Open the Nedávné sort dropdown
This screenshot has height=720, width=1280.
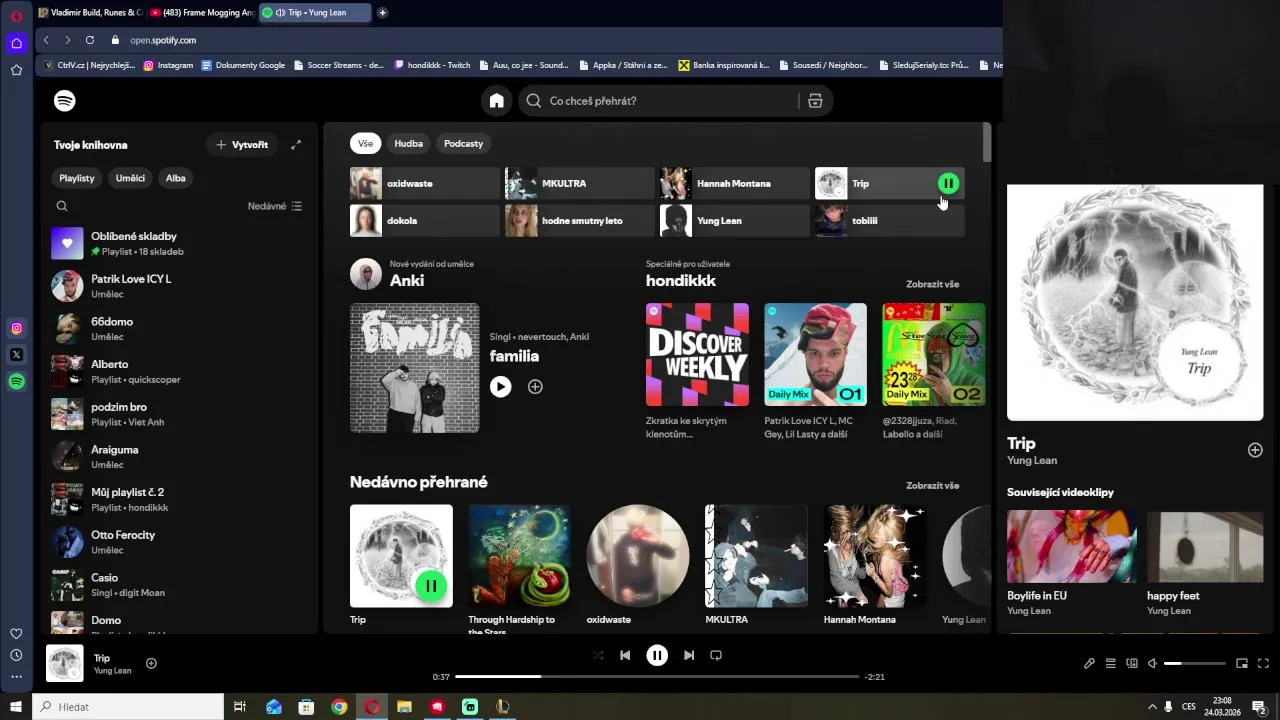click(x=275, y=206)
